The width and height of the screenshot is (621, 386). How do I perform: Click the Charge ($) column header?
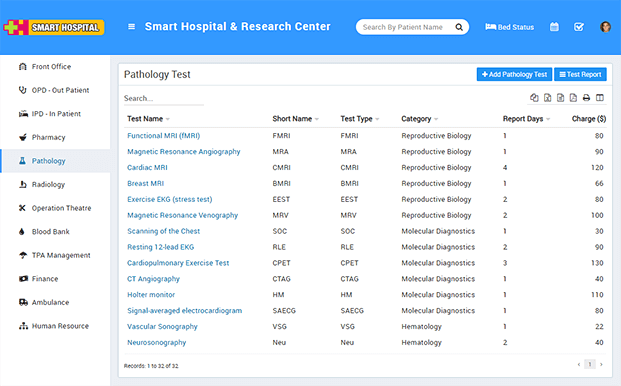tap(589, 119)
